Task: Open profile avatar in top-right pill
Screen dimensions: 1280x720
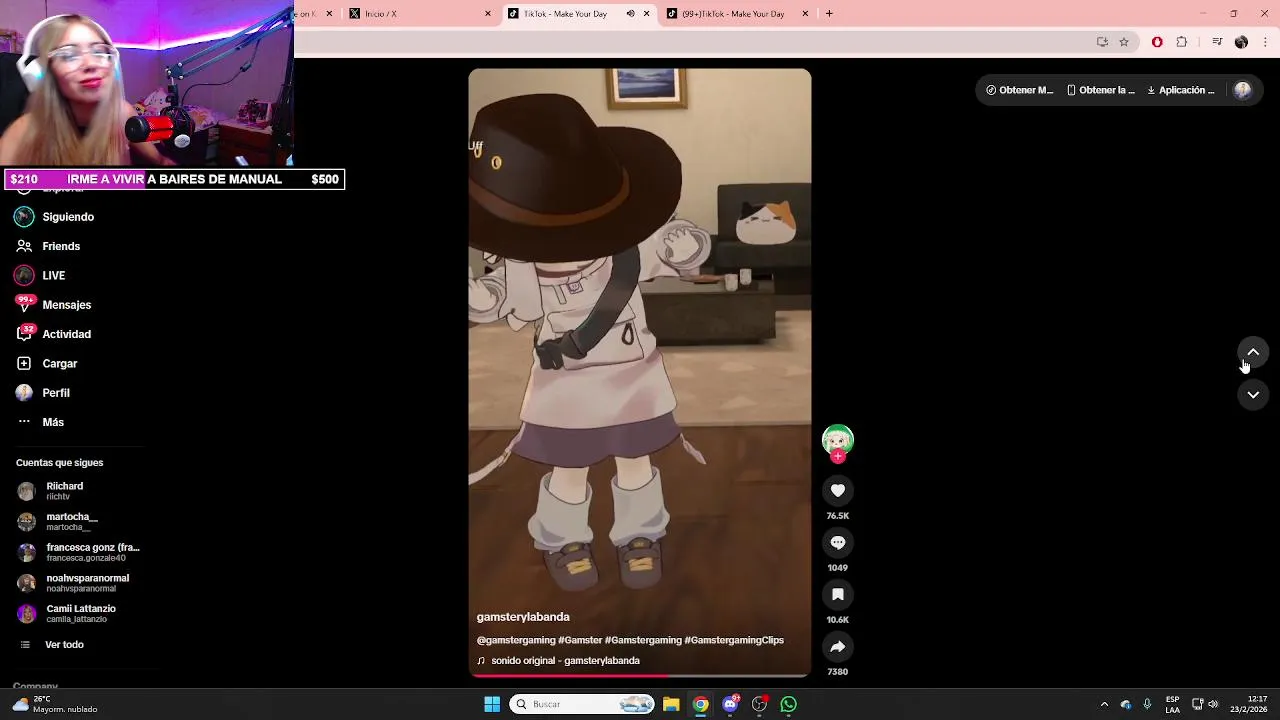Action: pyautogui.click(x=1243, y=90)
